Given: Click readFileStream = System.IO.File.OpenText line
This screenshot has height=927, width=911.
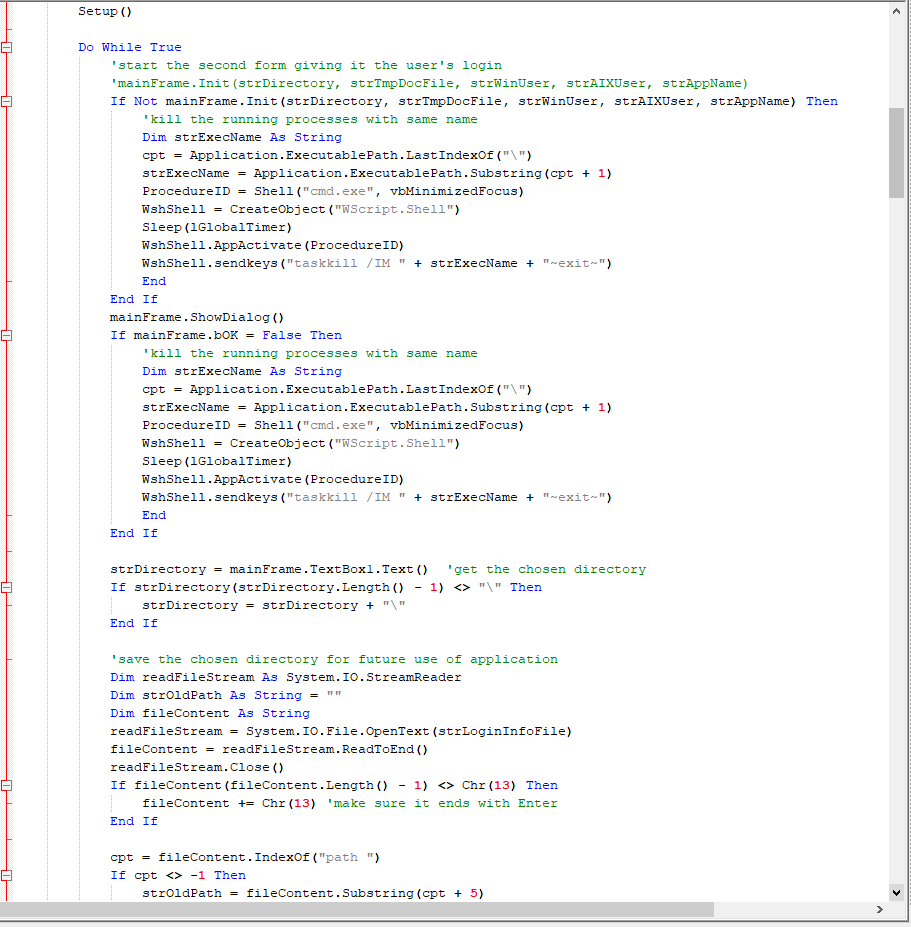Looking at the screenshot, I should 341,731.
